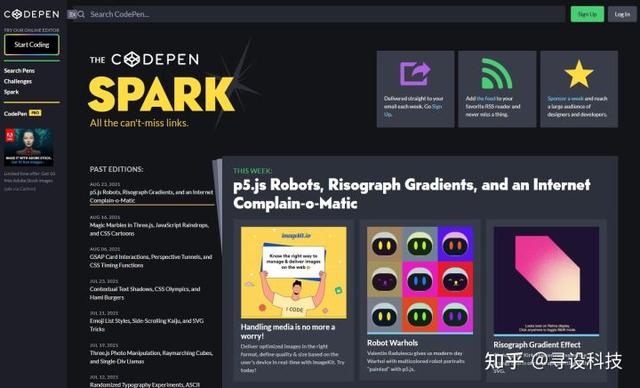The width and height of the screenshot is (640, 388).
Task: Open the Robot Warhols thumbnail
Action: [x=420, y=280]
